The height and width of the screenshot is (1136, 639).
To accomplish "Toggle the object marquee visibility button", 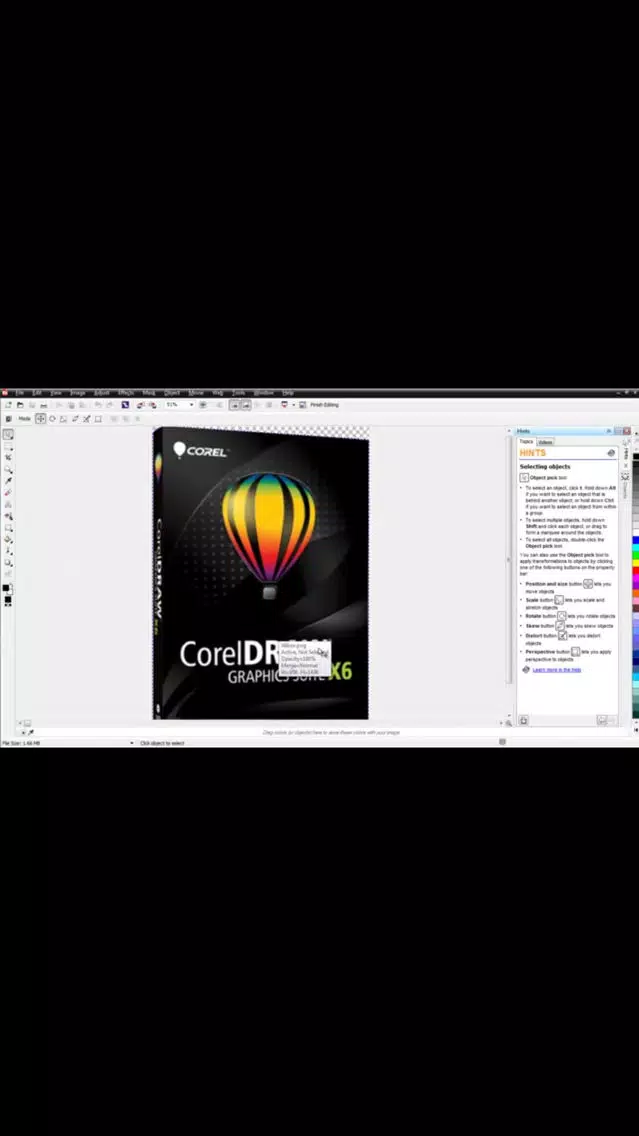I will [246, 405].
